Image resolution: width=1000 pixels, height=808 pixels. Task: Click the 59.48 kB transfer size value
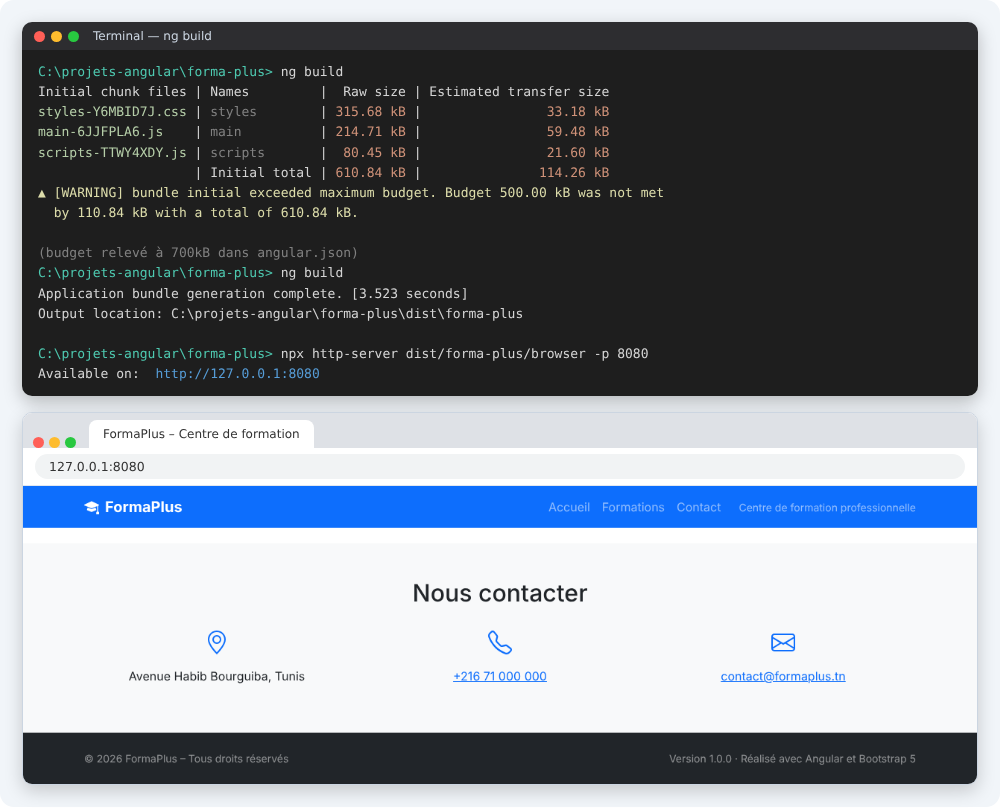(x=578, y=132)
